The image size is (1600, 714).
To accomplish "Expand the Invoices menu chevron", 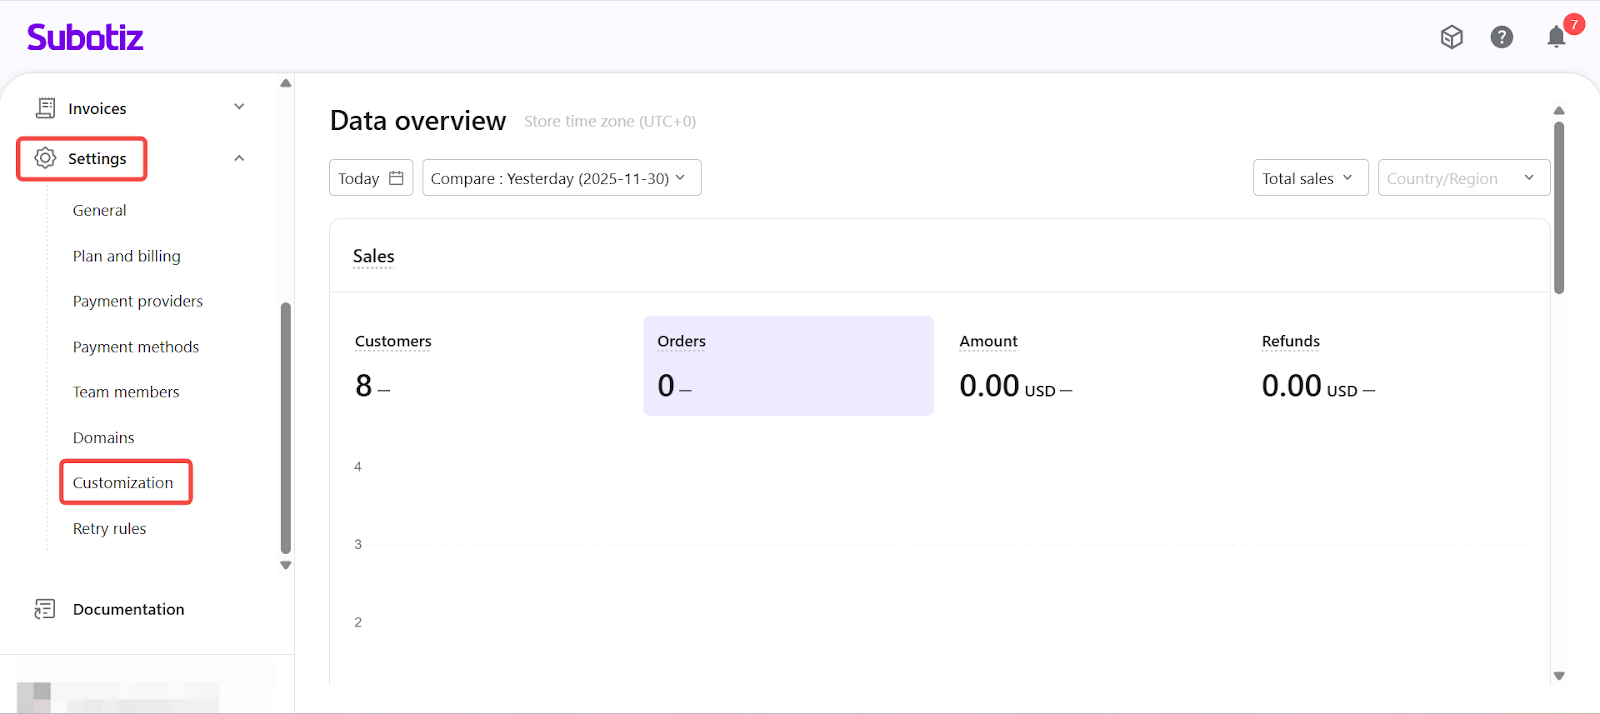I will [x=239, y=107].
